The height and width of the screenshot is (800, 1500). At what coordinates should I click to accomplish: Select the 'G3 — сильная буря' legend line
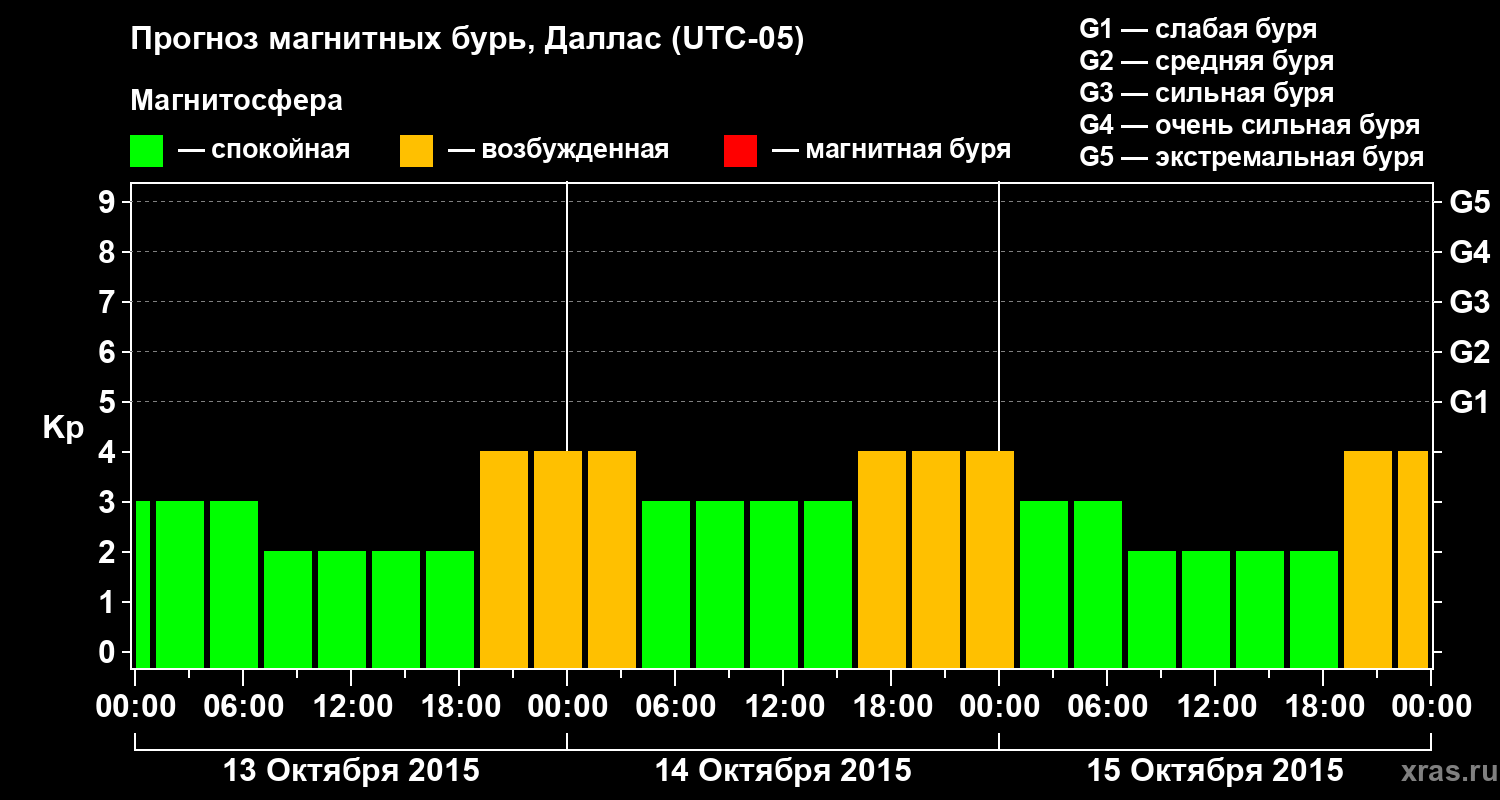[1206, 93]
